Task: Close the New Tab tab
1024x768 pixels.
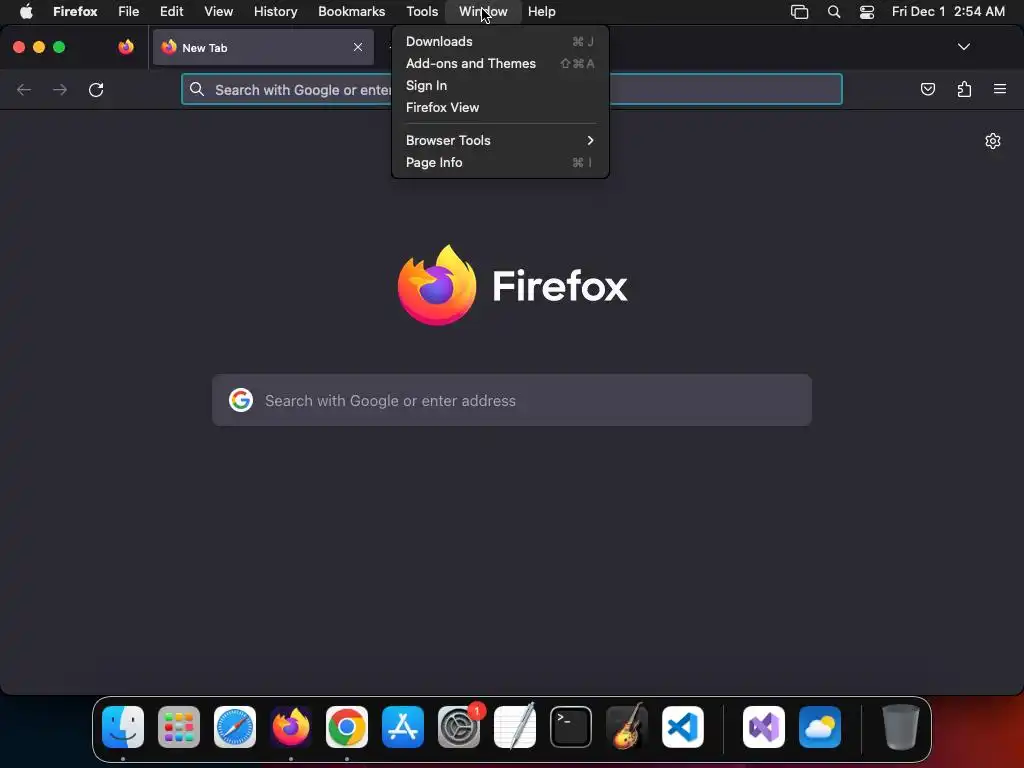Action: click(x=358, y=47)
